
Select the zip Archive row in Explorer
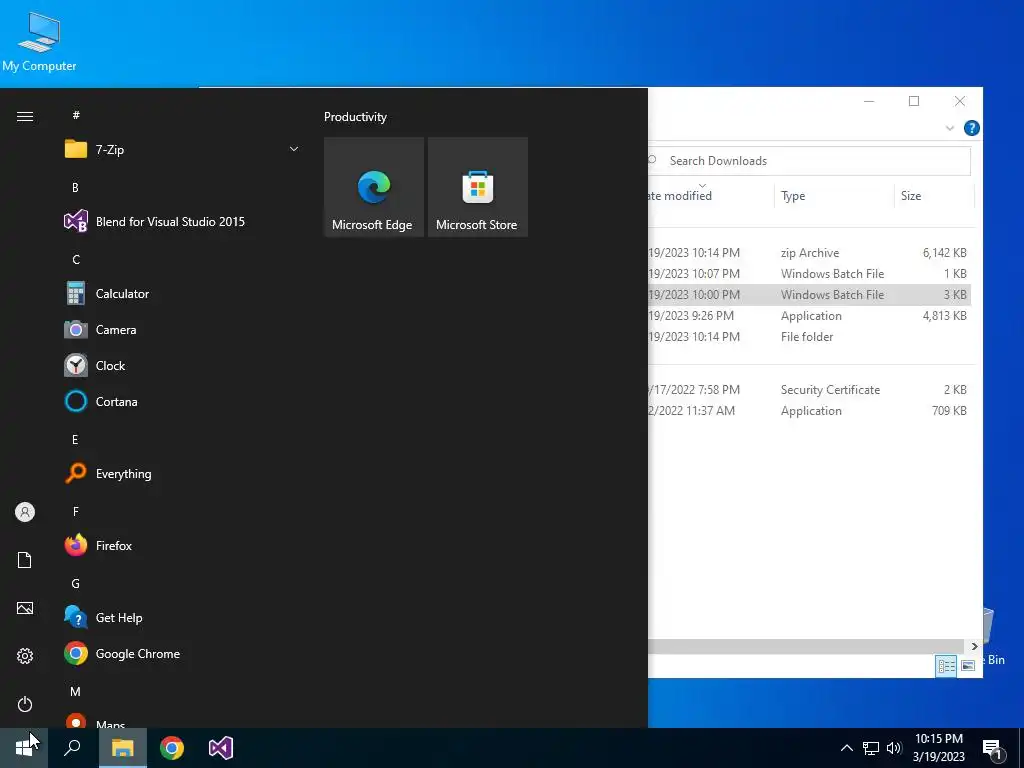[810, 253]
